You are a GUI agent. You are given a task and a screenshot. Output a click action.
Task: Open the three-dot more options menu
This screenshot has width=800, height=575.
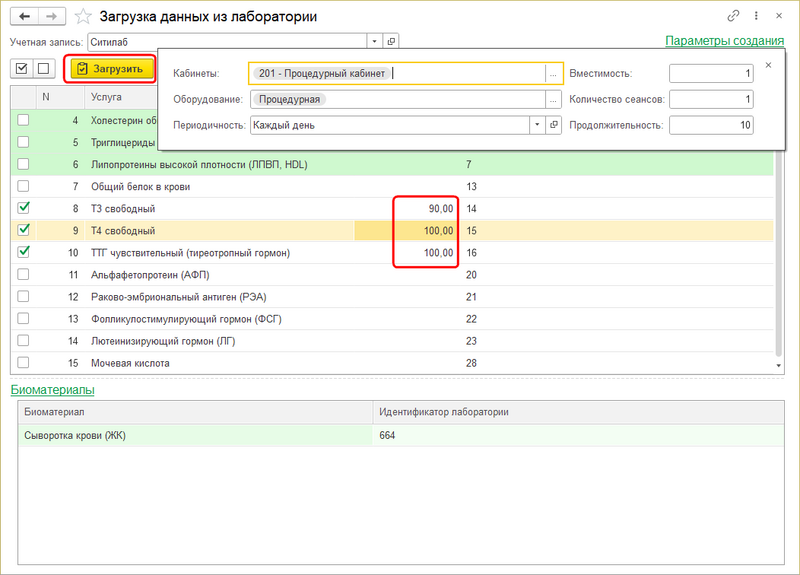(x=757, y=16)
